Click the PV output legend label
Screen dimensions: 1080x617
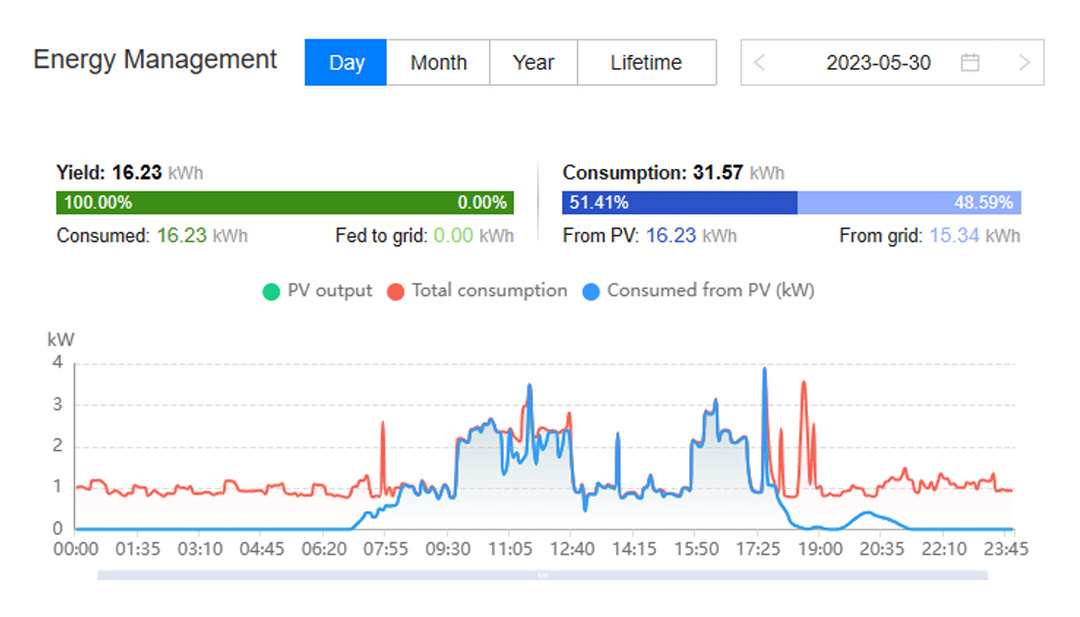[x=329, y=291]
